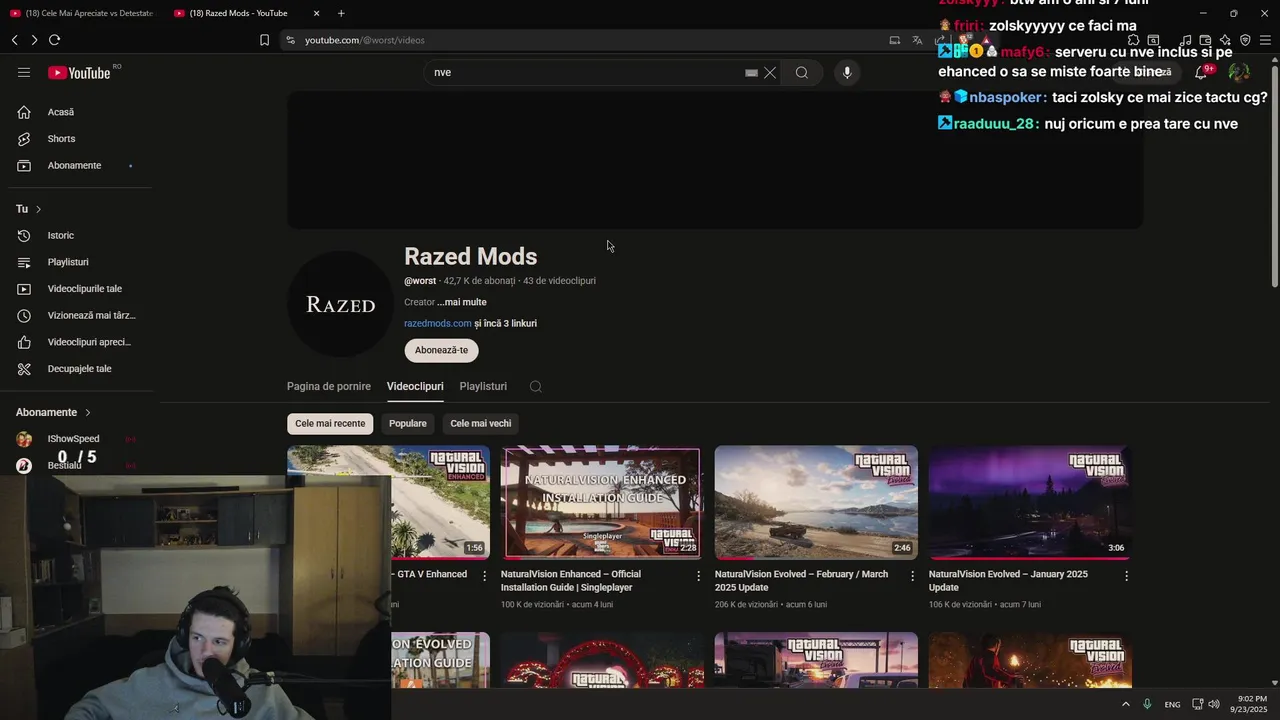Click the YouTube logo

click(79, 73)
